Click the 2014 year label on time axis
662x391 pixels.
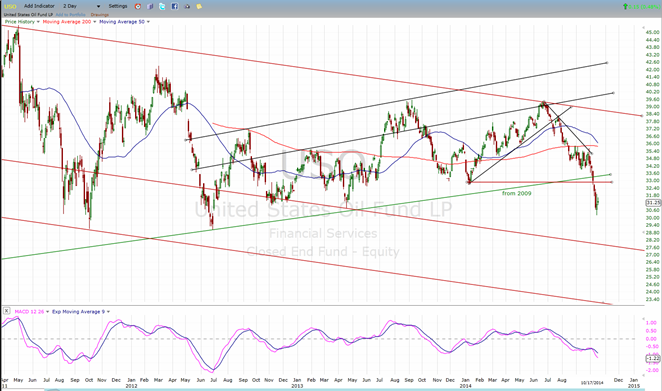click(x=465, y=386)
